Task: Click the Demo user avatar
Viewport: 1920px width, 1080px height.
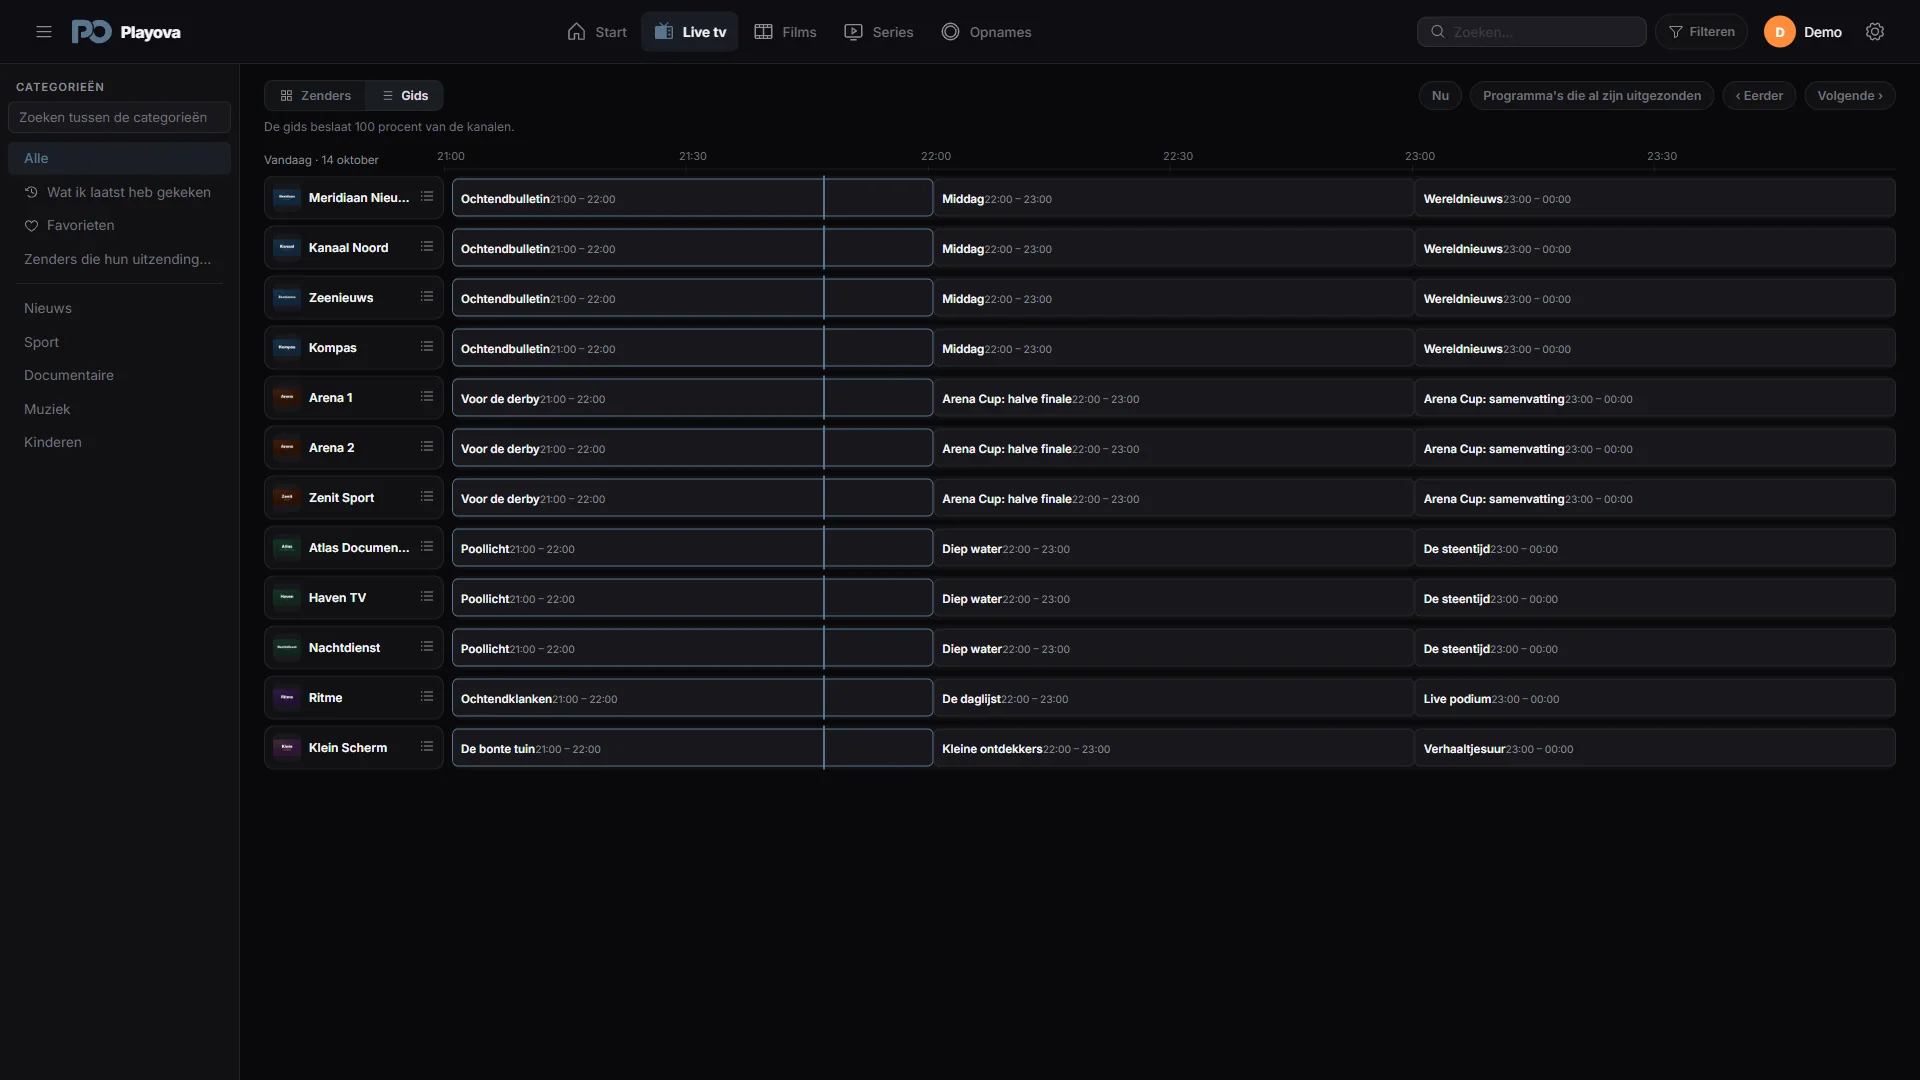Action: 1780,32
